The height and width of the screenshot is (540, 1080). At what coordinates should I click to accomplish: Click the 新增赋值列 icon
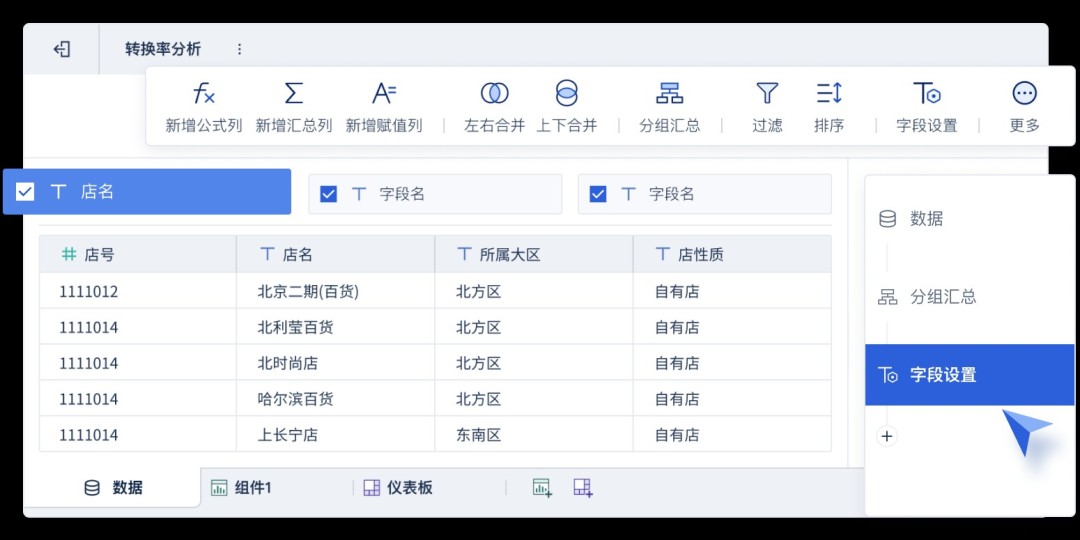point(384,94)
